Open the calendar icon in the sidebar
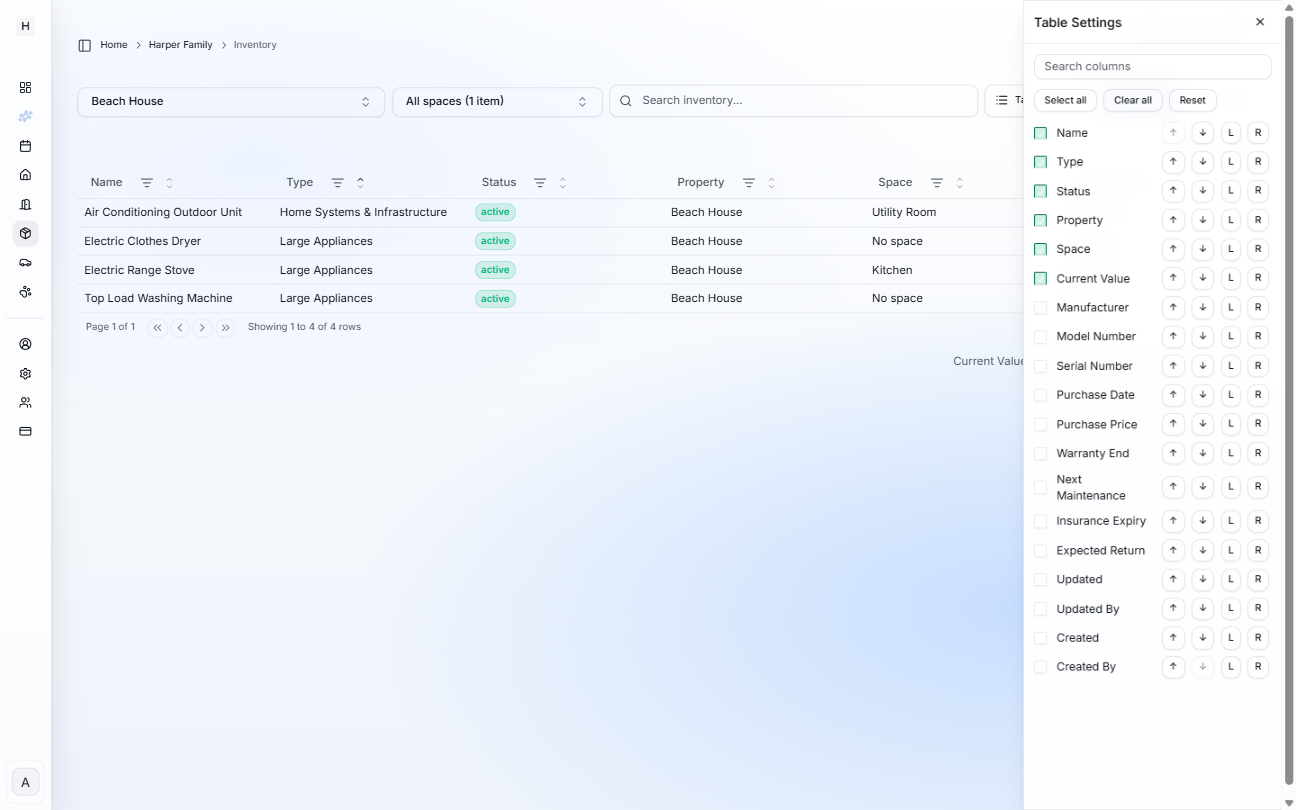Screen dimensions: 1296x810 [26, 146]
